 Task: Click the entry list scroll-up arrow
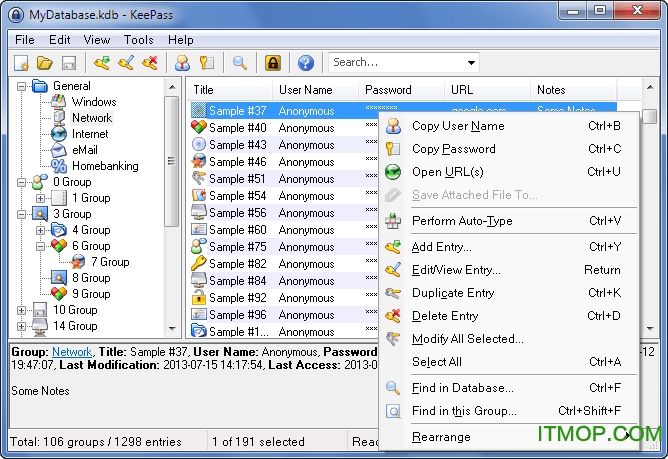tap(650, 87)
